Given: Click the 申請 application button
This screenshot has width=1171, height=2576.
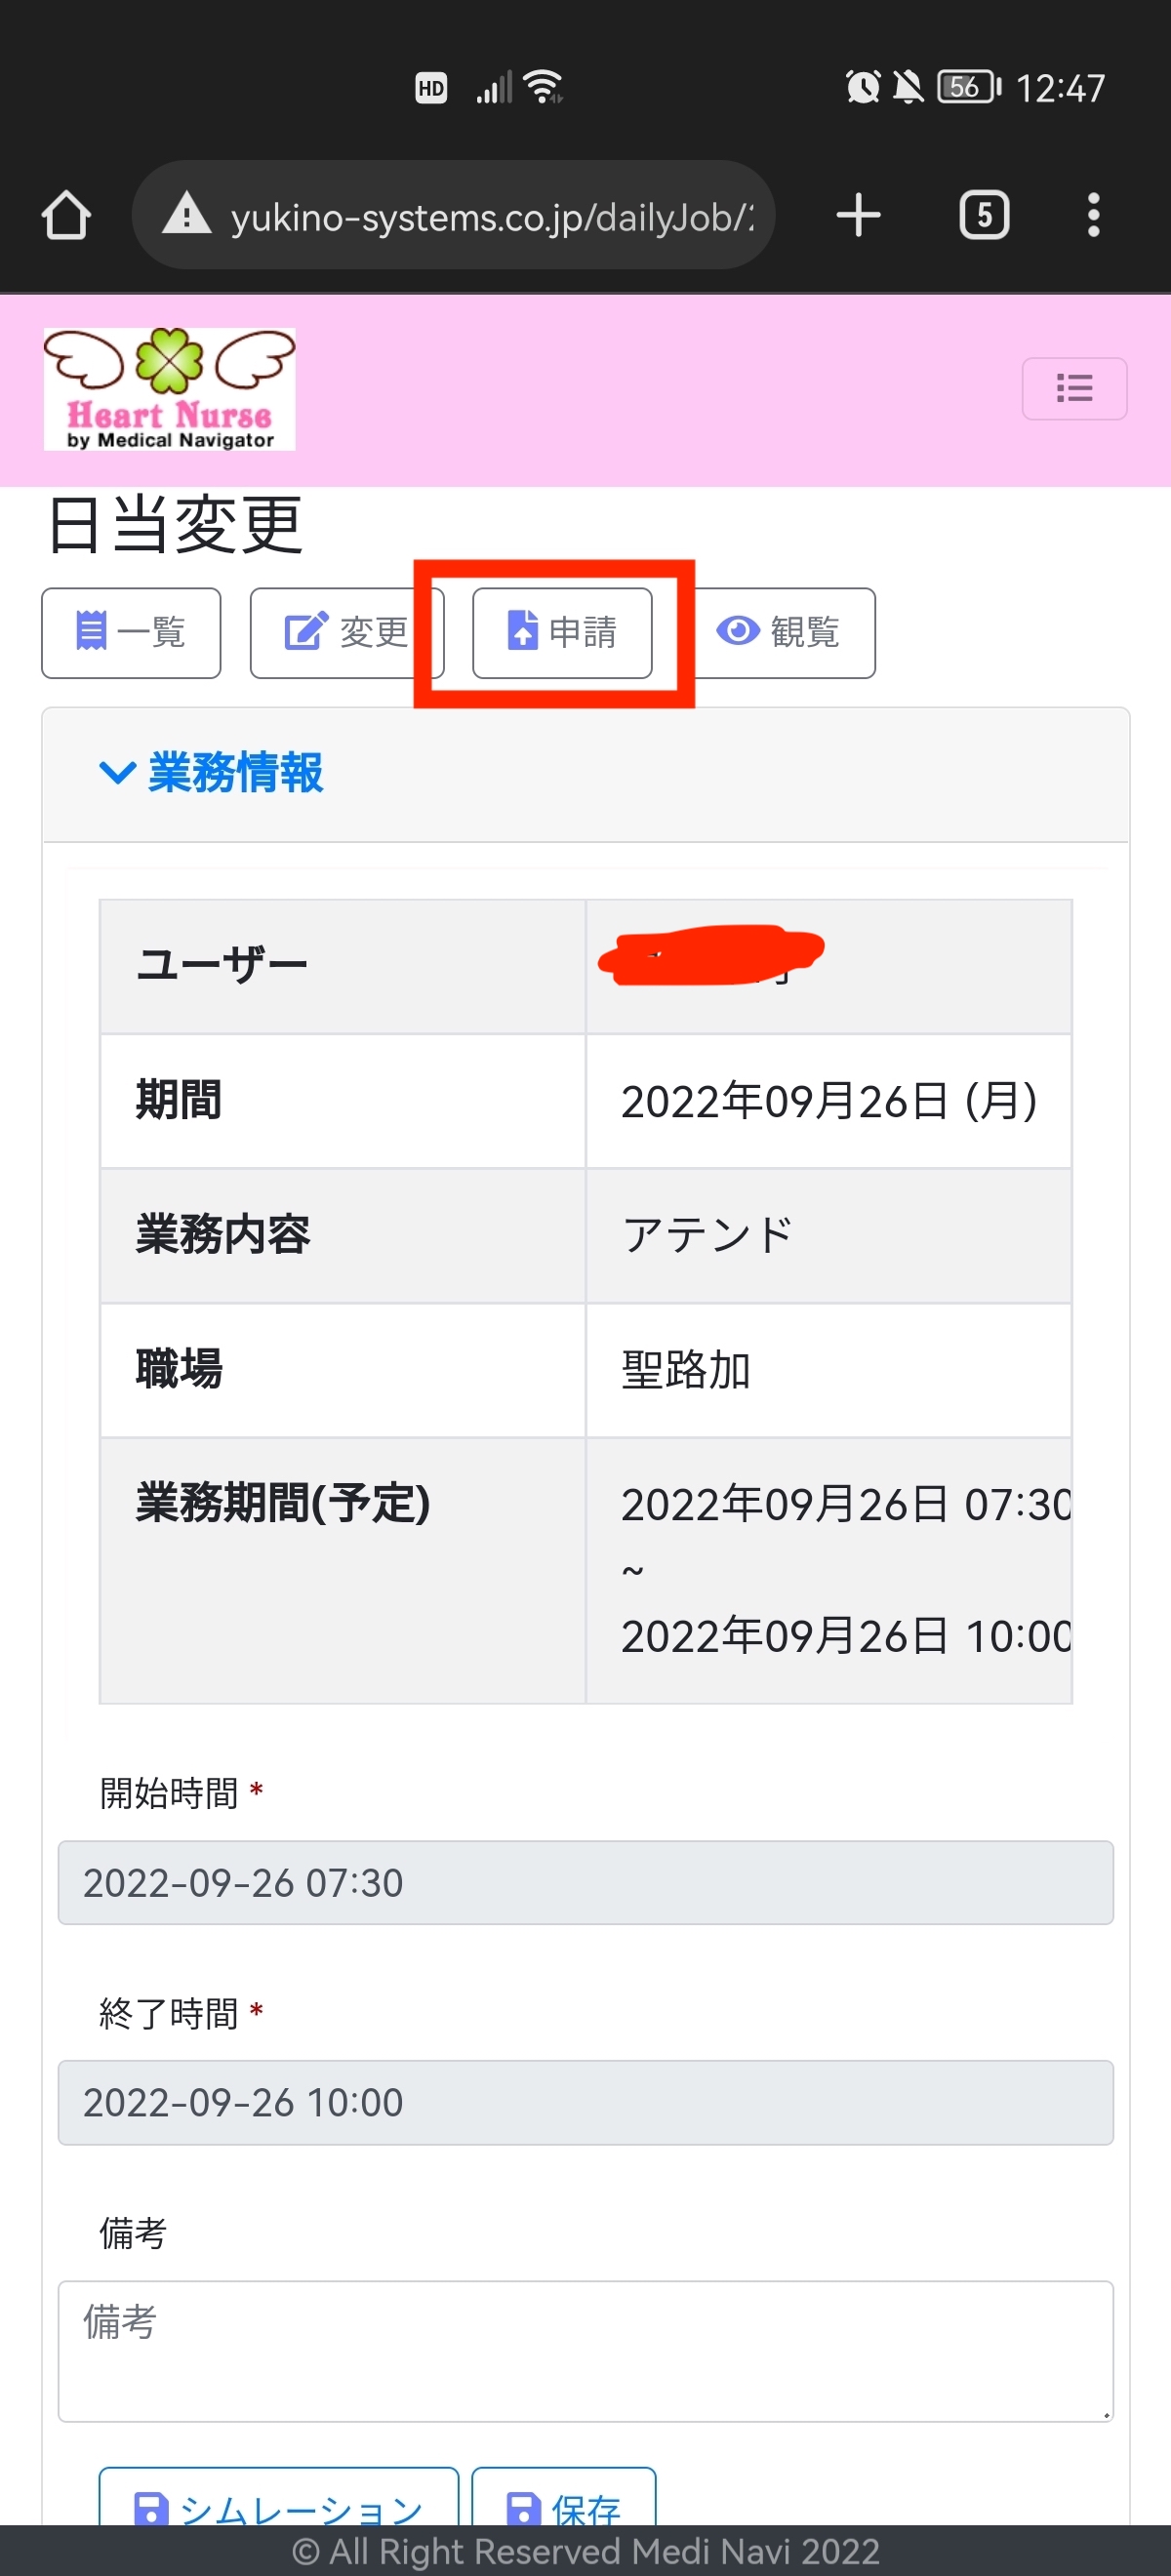Looking at the screenshot, I should [x=562, y=632].
